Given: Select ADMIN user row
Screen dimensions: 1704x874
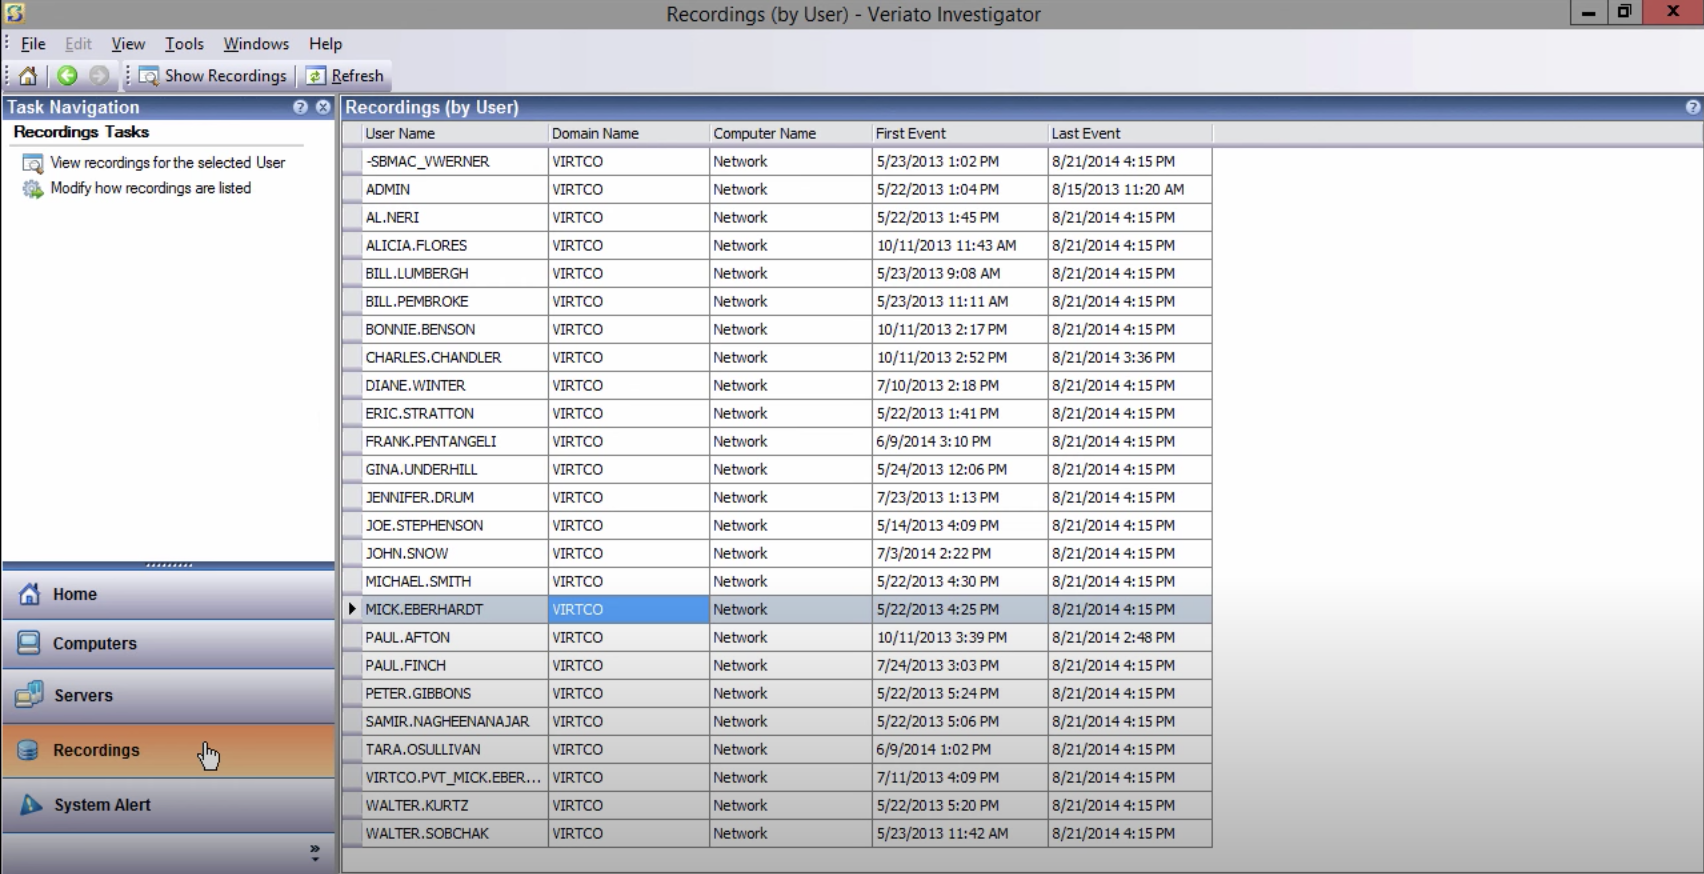Looking at the screenshot, I should tap(777, 189).
